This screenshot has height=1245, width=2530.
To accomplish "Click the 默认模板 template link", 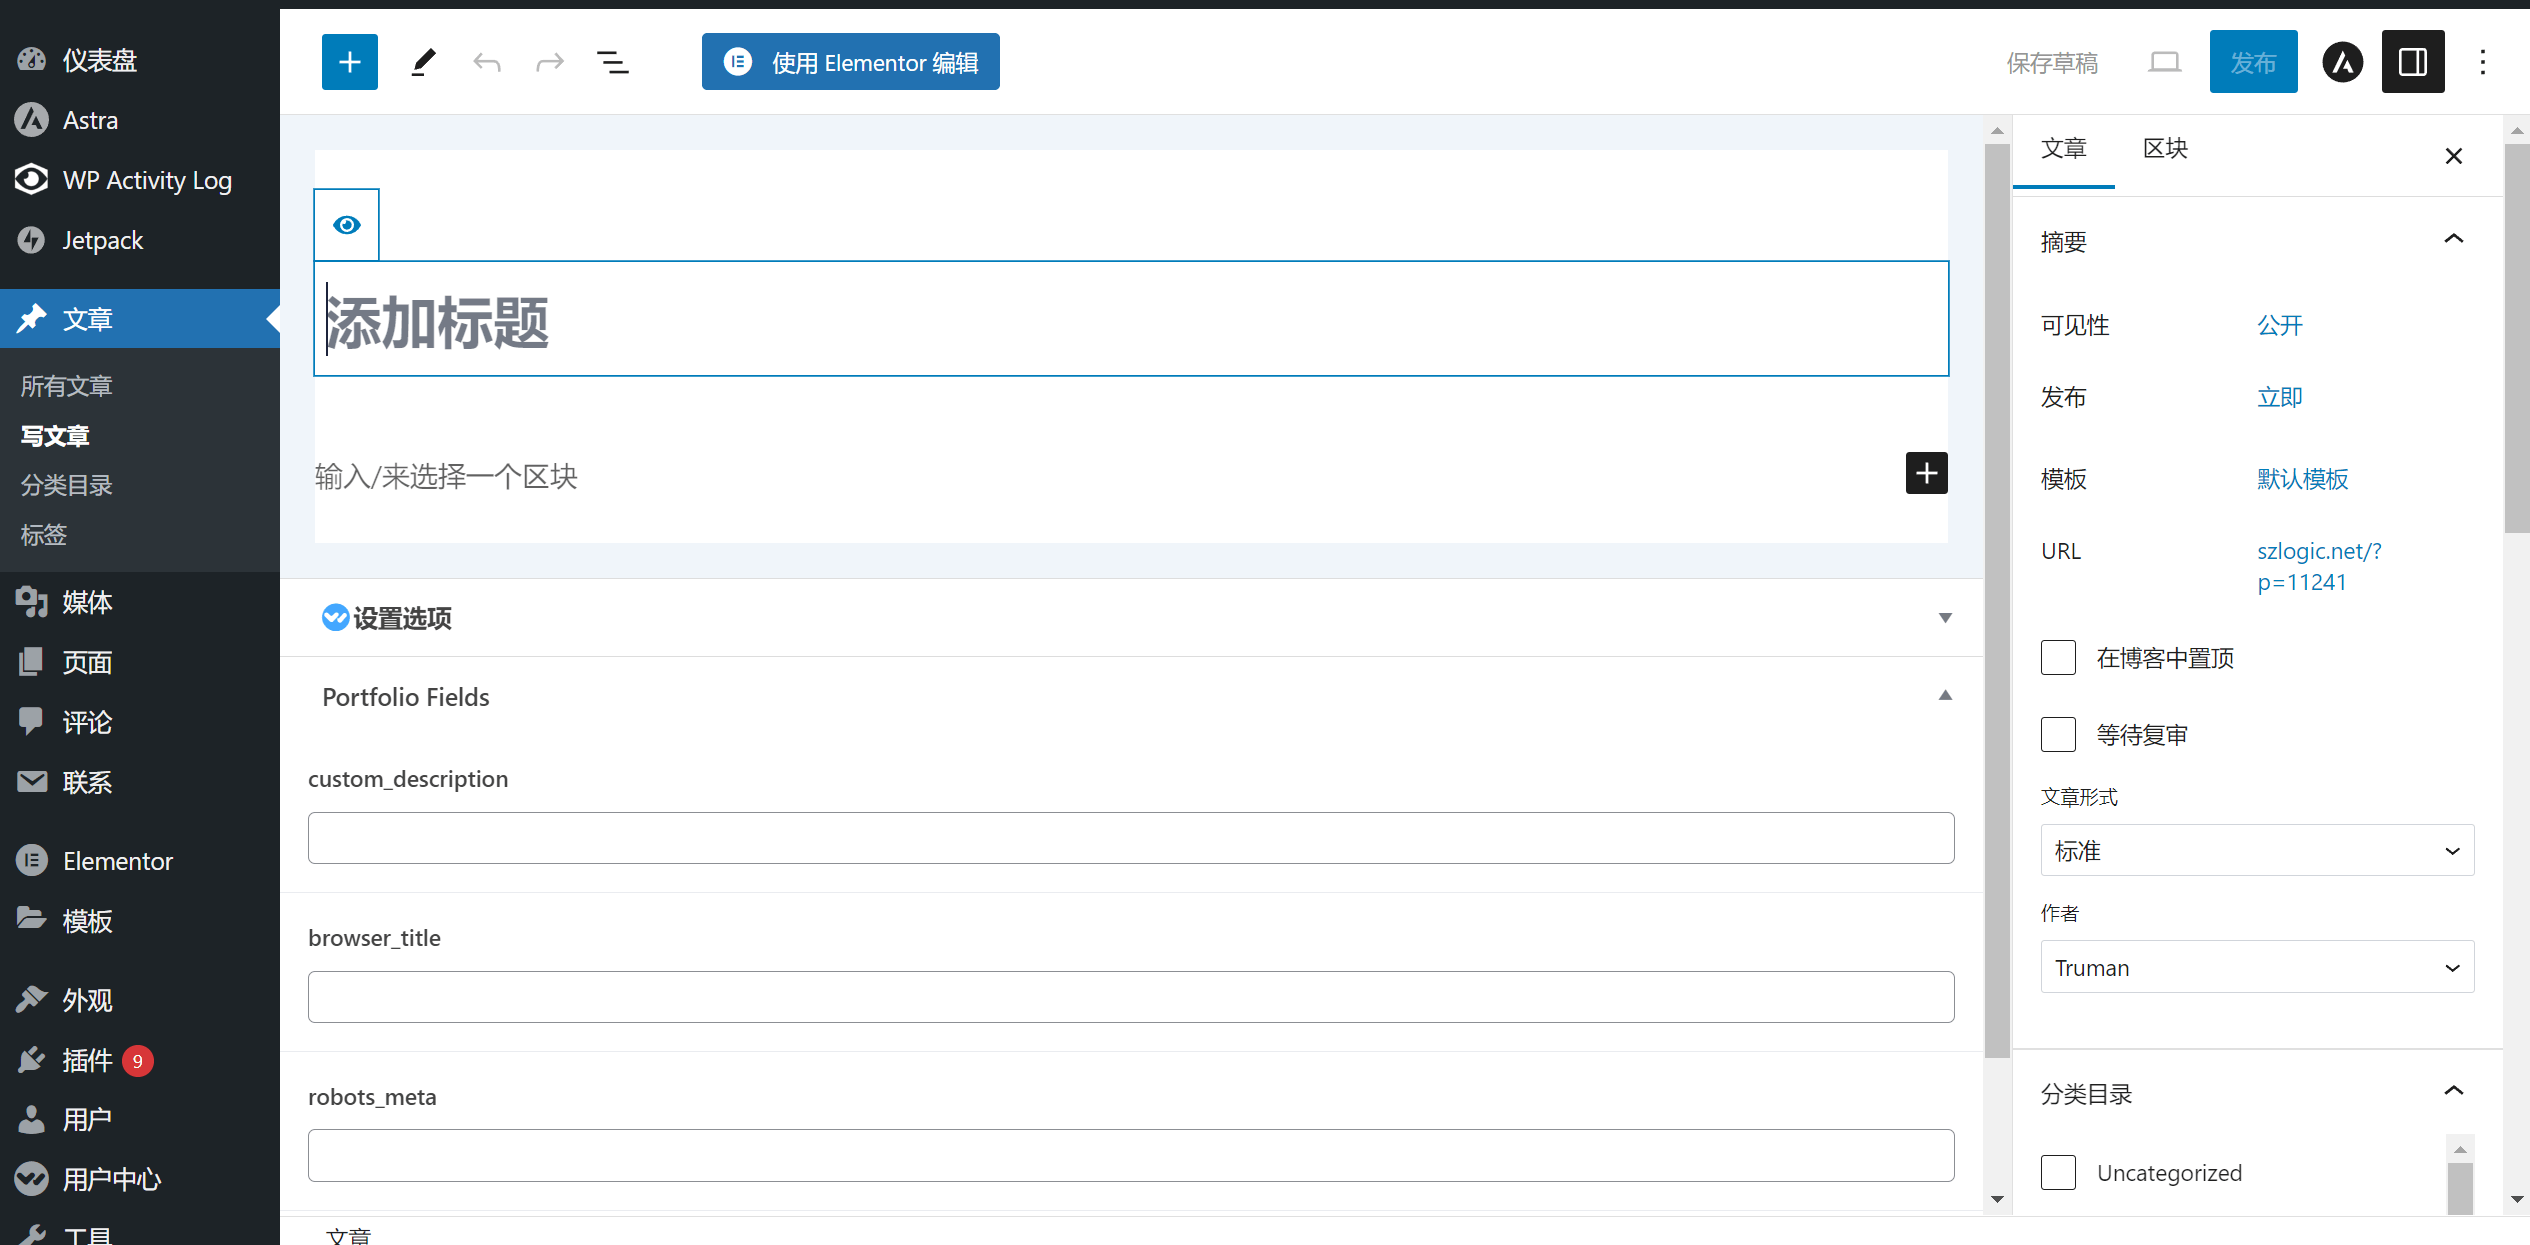I will tap(2302, 479).
